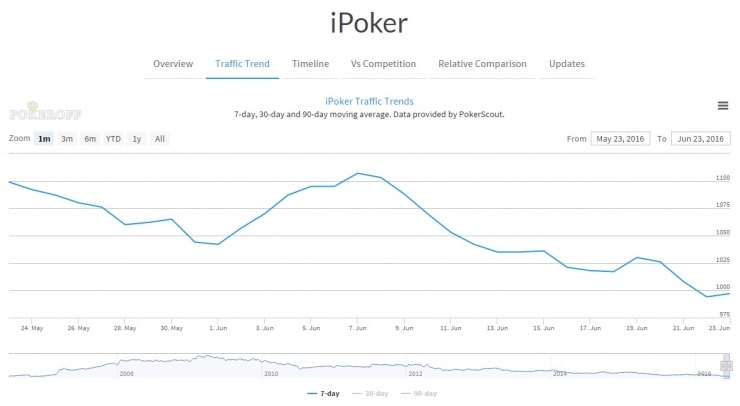
Task: Toggle the 90-day series in legend
Action: coord(419,393)
